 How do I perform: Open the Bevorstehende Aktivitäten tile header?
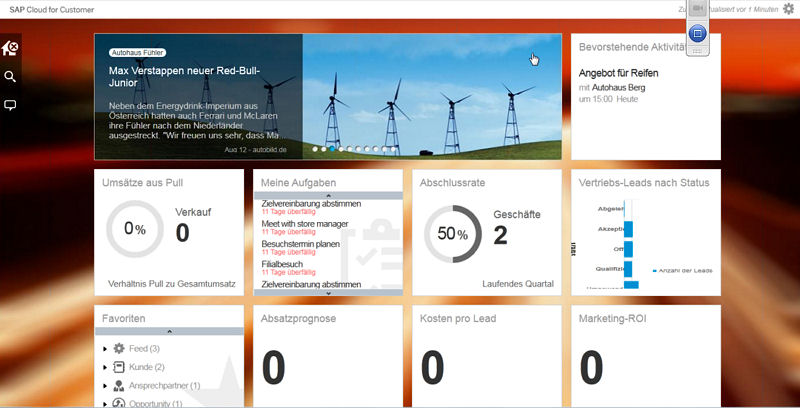632,47
